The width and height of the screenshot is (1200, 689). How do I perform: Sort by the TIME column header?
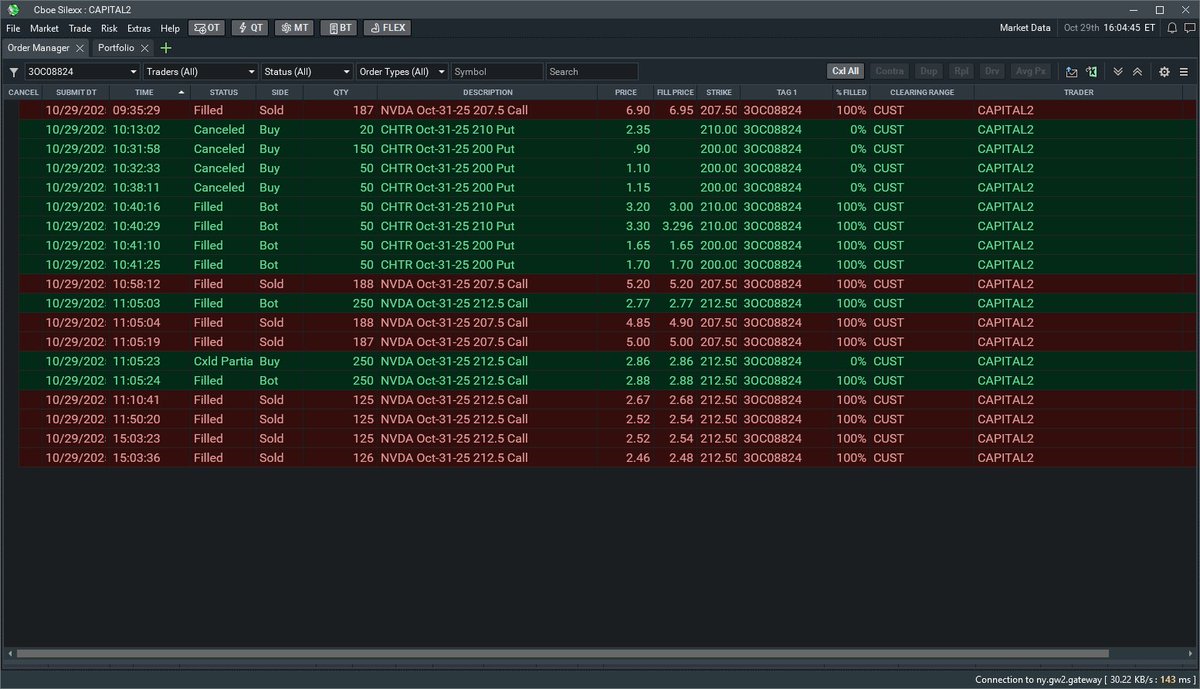[149, 92]
